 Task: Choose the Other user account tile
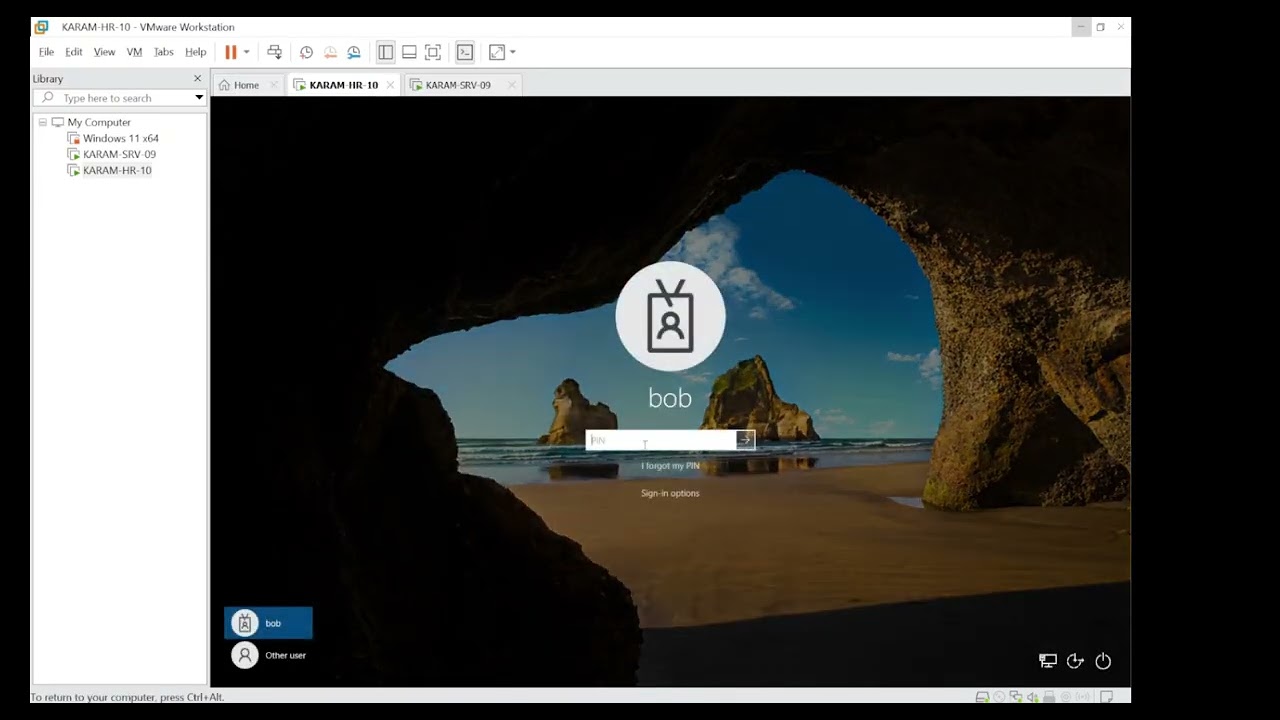268,655
